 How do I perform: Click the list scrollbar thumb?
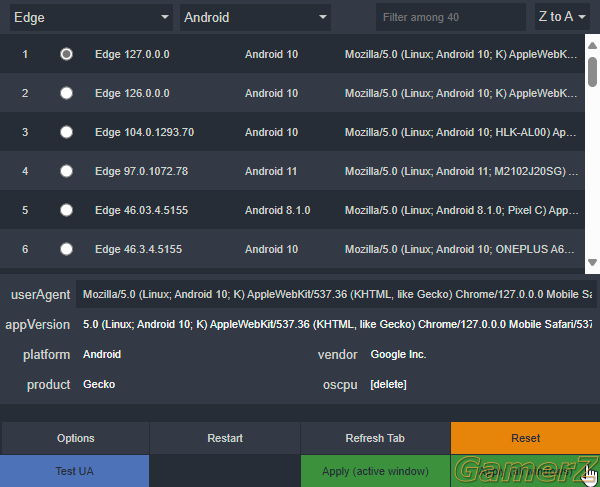click(592, 72)
